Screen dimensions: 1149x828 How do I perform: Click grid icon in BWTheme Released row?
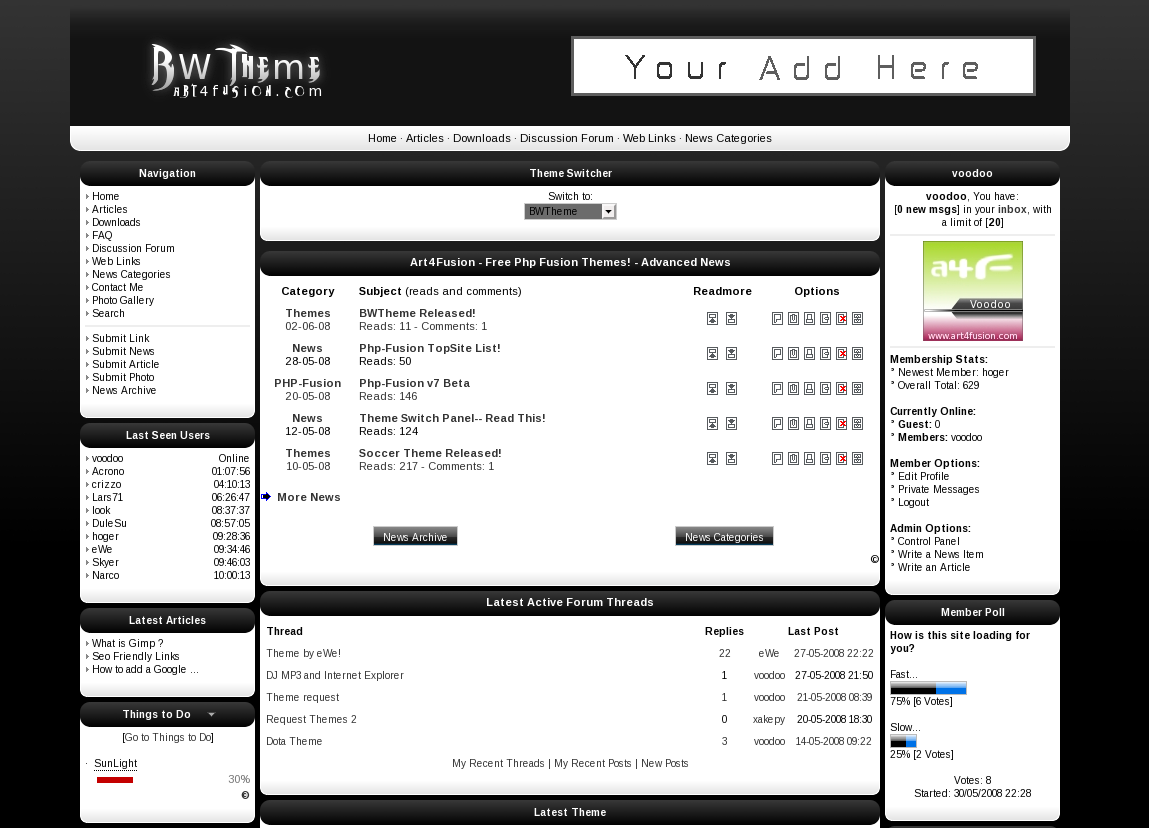(857, 319)
